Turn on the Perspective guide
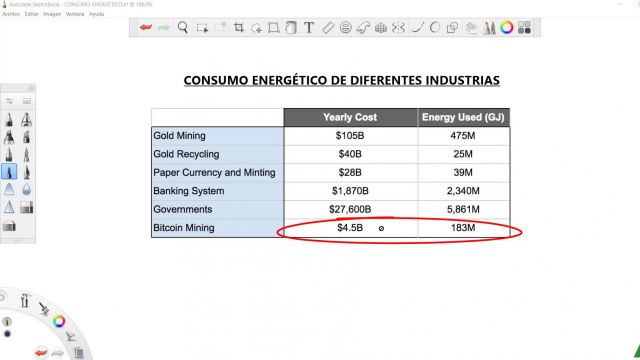The width and height of the screenshot is (640, 360). point(380,28)
